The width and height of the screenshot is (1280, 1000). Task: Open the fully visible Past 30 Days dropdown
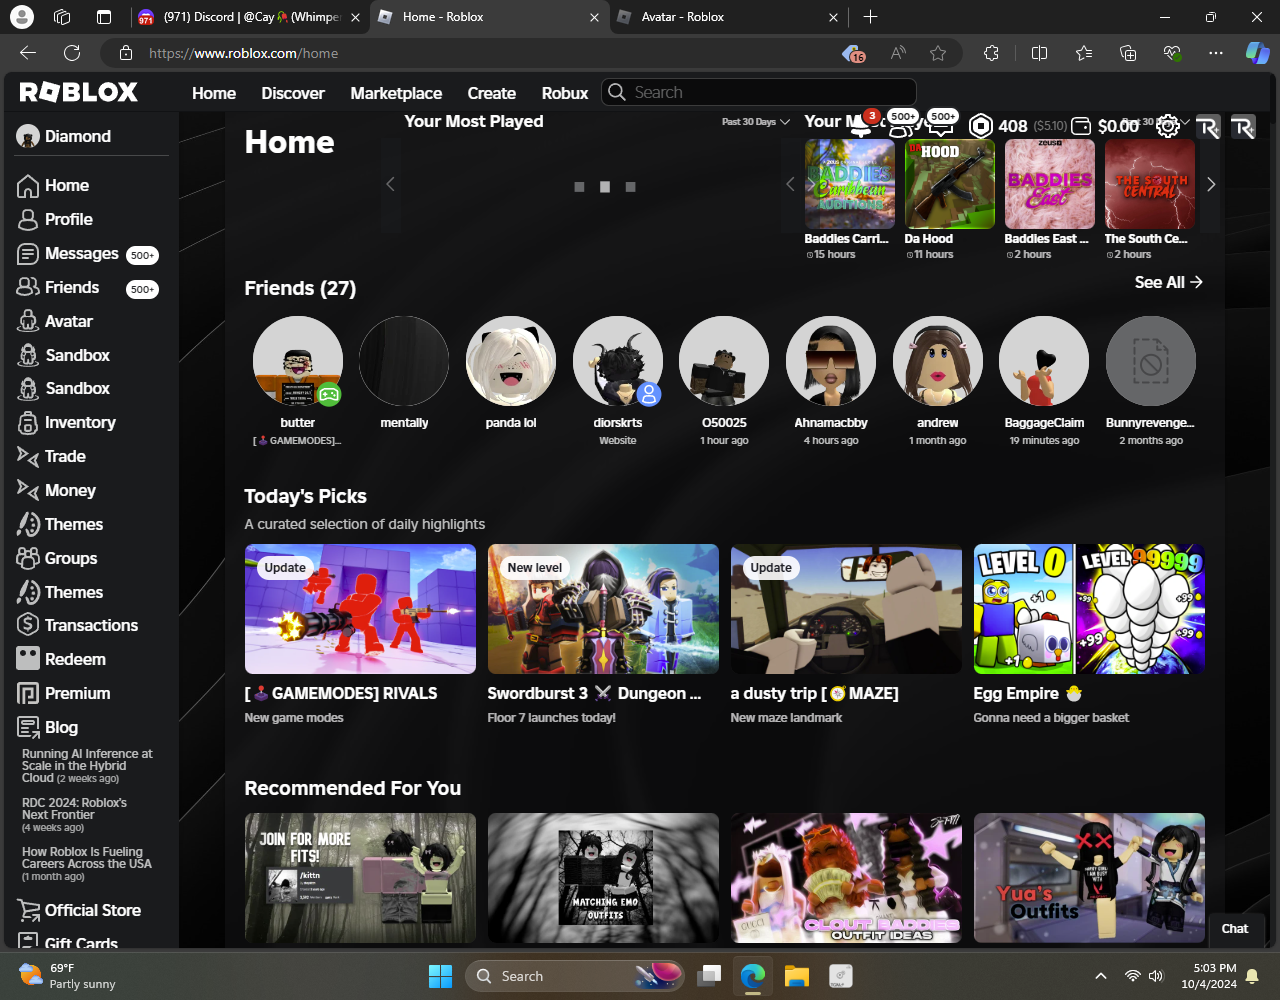pyautogui.click(x=756, y=122)
